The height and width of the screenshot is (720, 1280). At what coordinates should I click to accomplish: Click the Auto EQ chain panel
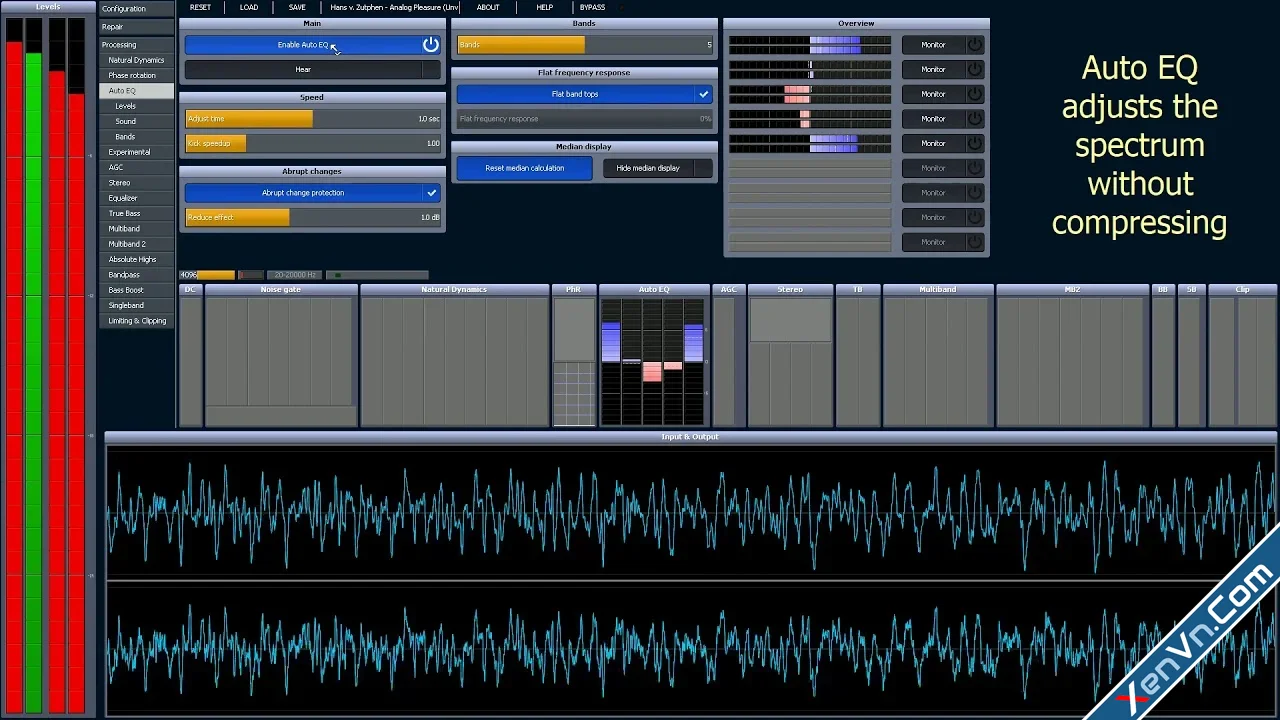click(654, 356)
